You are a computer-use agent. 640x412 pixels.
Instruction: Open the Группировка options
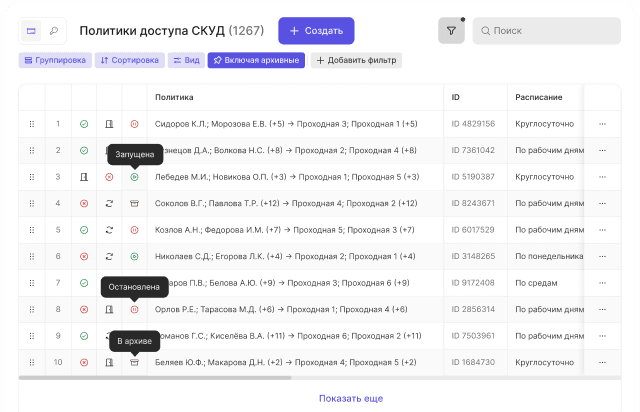(x=55, y=60)
